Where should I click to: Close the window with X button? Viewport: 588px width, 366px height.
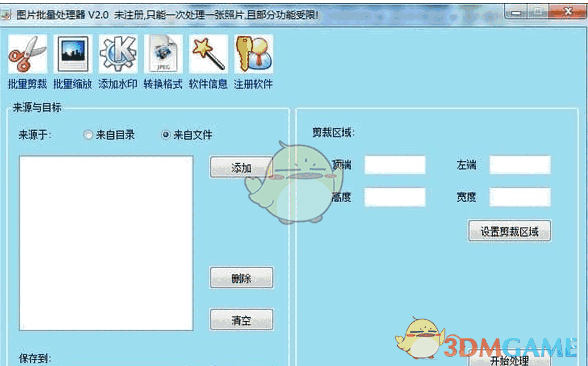pos(568,12)
